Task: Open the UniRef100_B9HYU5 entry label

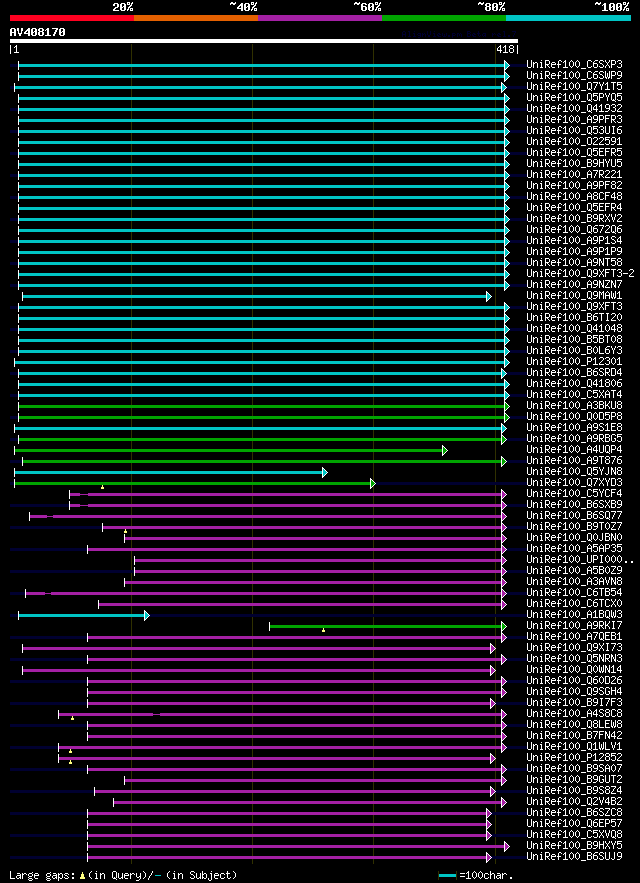Action: [x=574, y=163]
